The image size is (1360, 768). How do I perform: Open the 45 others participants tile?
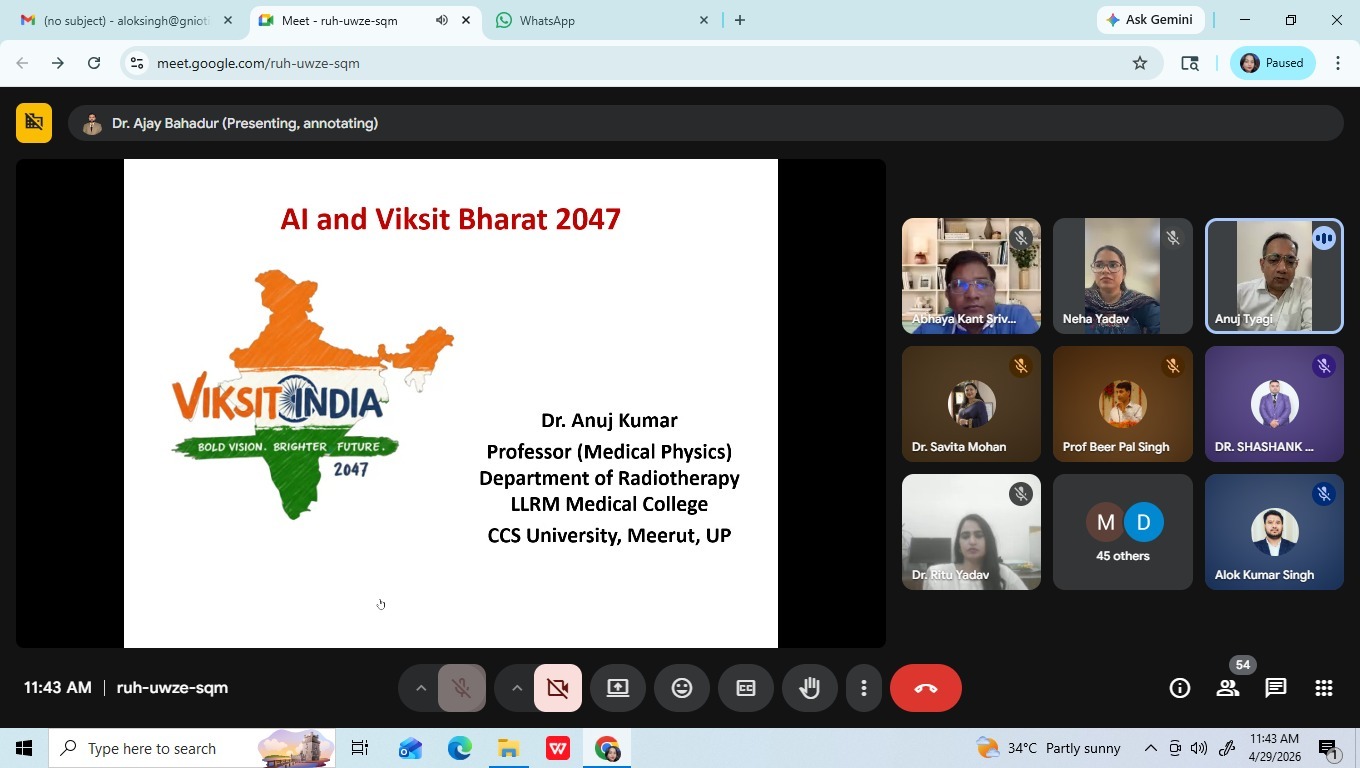(x=1123, y=532)
